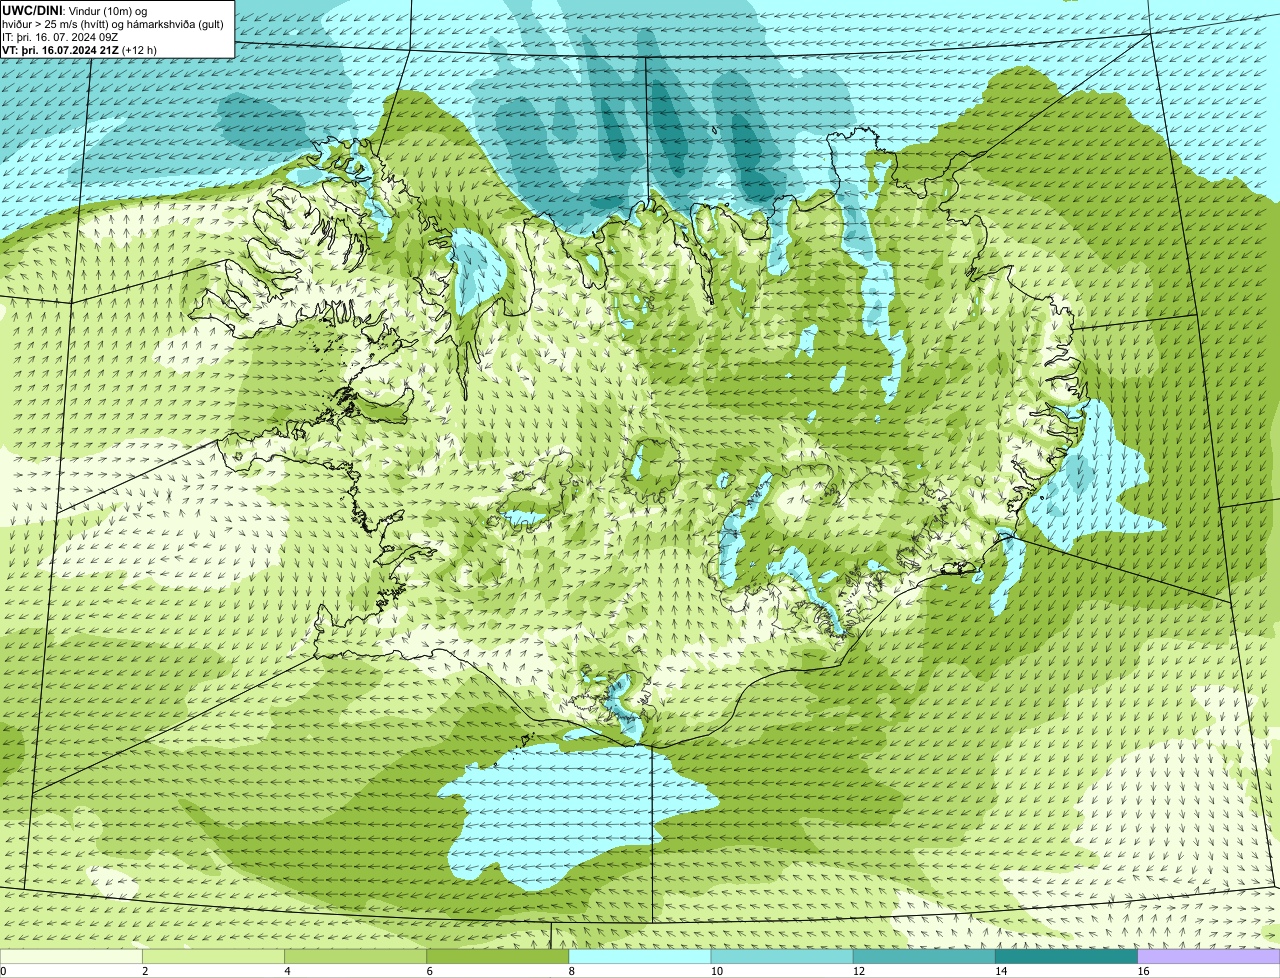Click the legend scale label "10"
Viewport: 1280px width, 978px height.
716,971
